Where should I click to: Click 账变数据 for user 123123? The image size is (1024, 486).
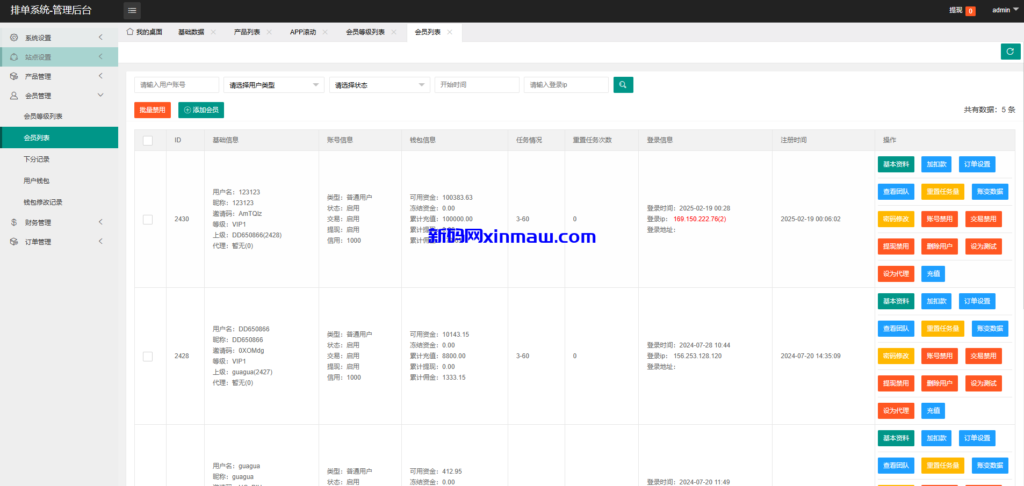click(x=990, y=192)
